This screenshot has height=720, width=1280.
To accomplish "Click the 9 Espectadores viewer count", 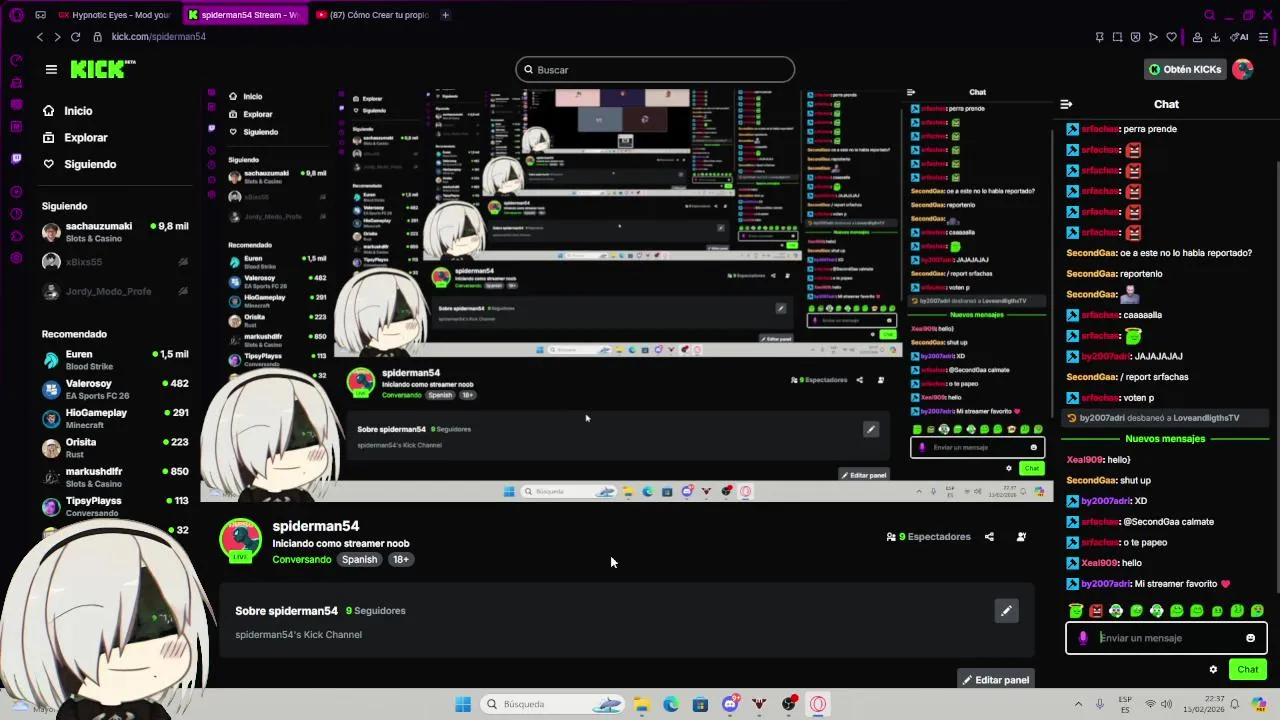I will pos(928,537).
